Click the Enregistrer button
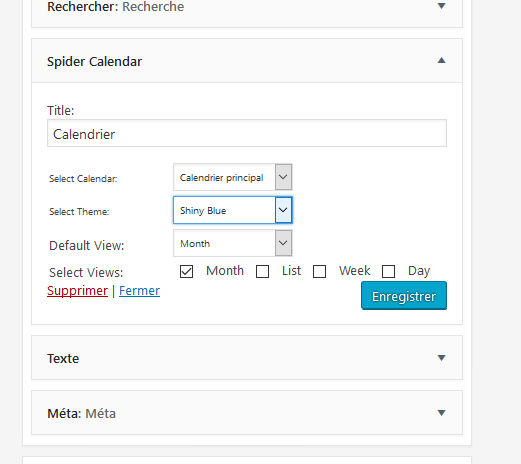Image resolution: width=521 pixels, height=464 pixels. [x=404, y=296]
